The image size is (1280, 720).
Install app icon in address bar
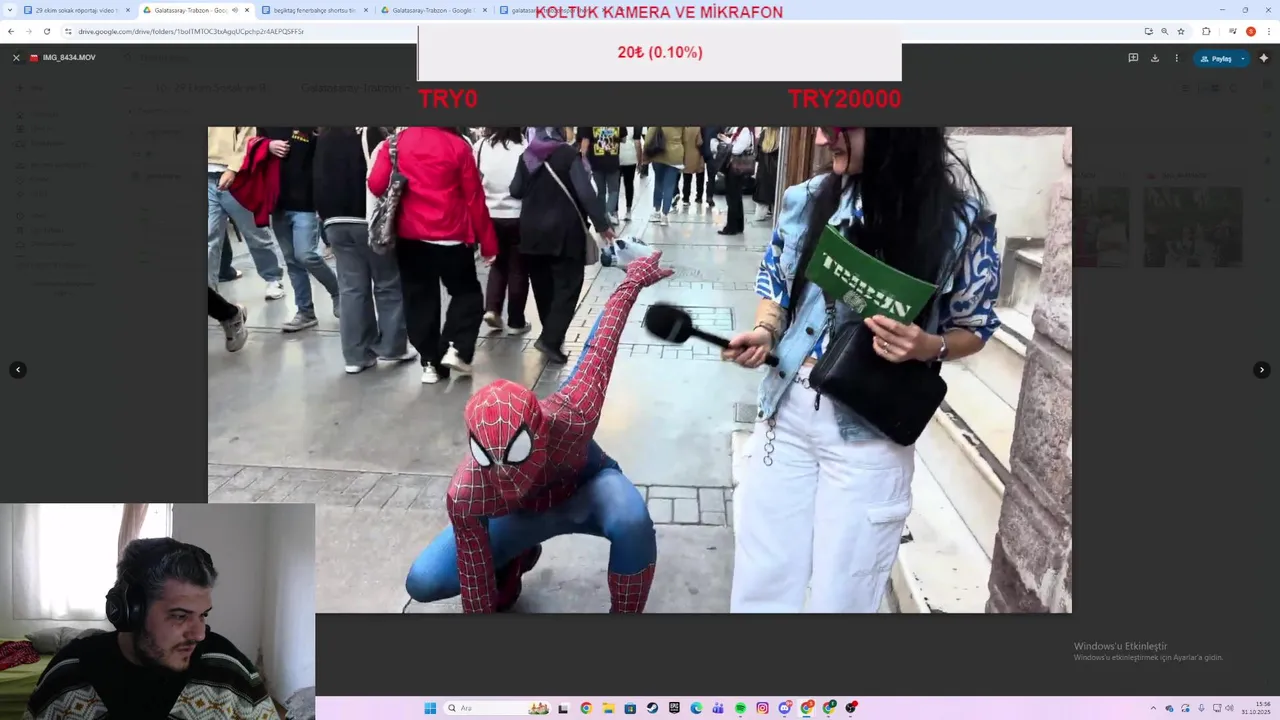[x=1148, y=31]
